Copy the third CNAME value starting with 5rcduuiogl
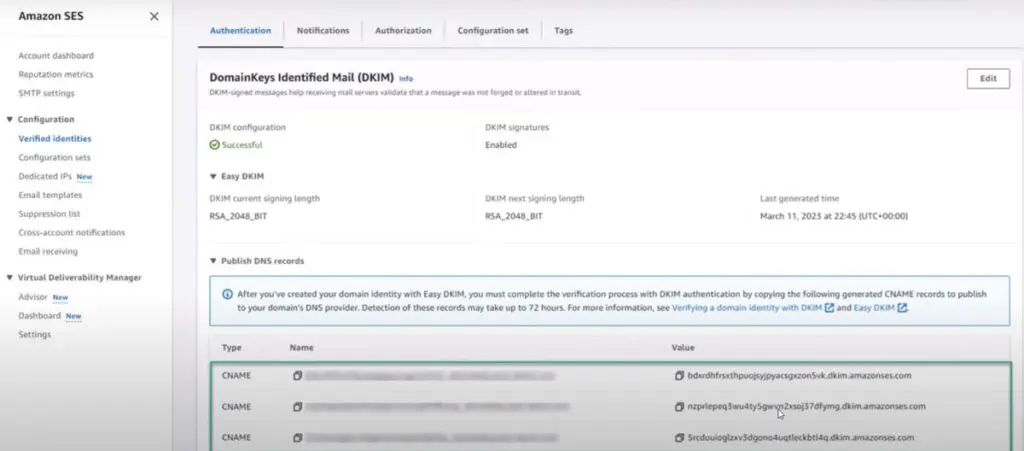This screenshot has width=1024, height=451. 680,438
